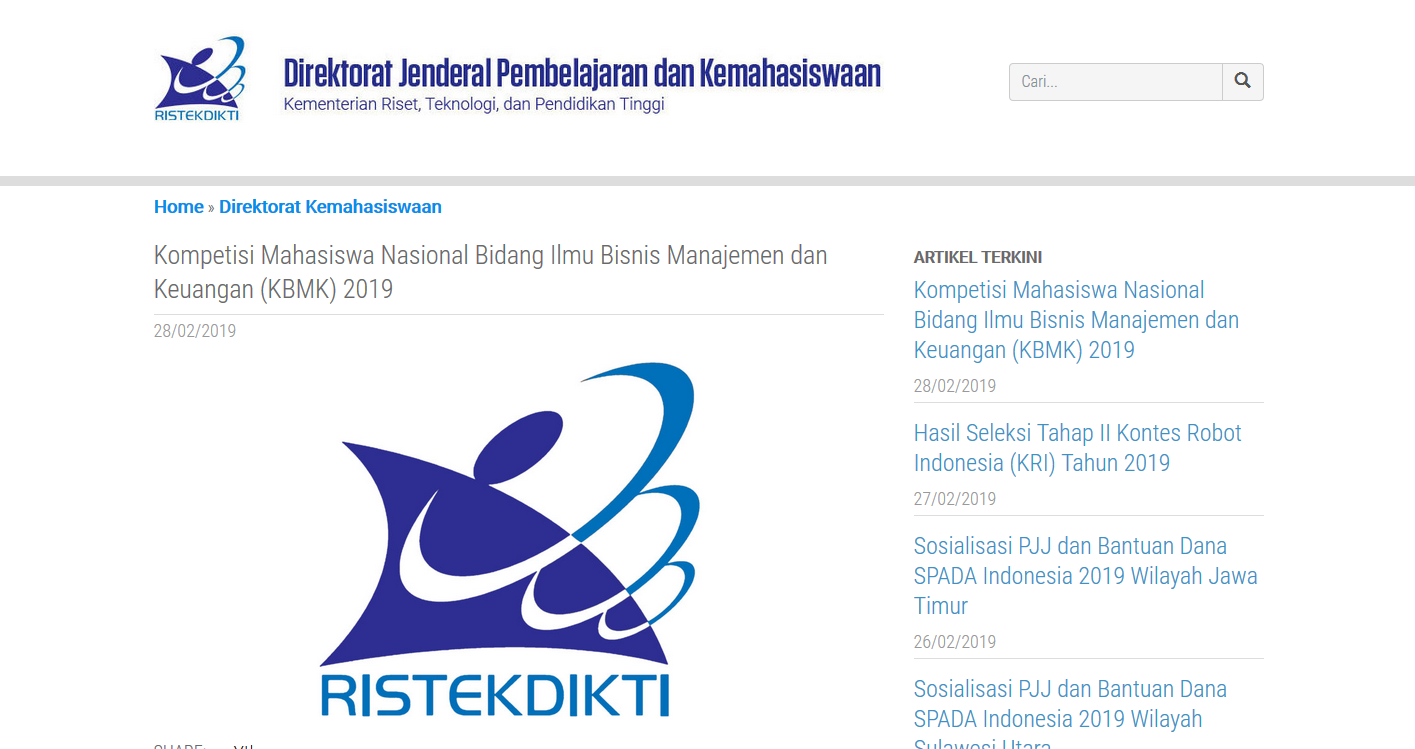Open the Hasil Seleksi Tahap II Kontes Robot article
This screenshot has width=1415, height=749.
click(x=1077, y=448)
